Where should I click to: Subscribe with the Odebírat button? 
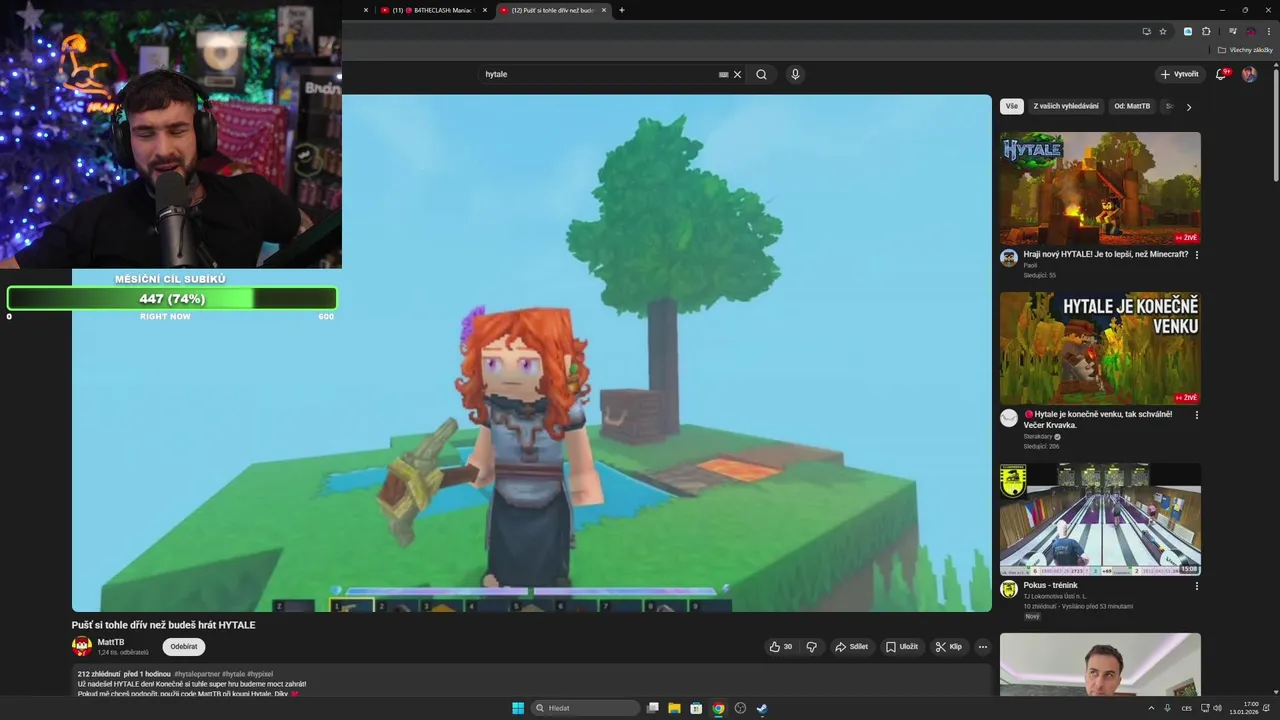184,647
